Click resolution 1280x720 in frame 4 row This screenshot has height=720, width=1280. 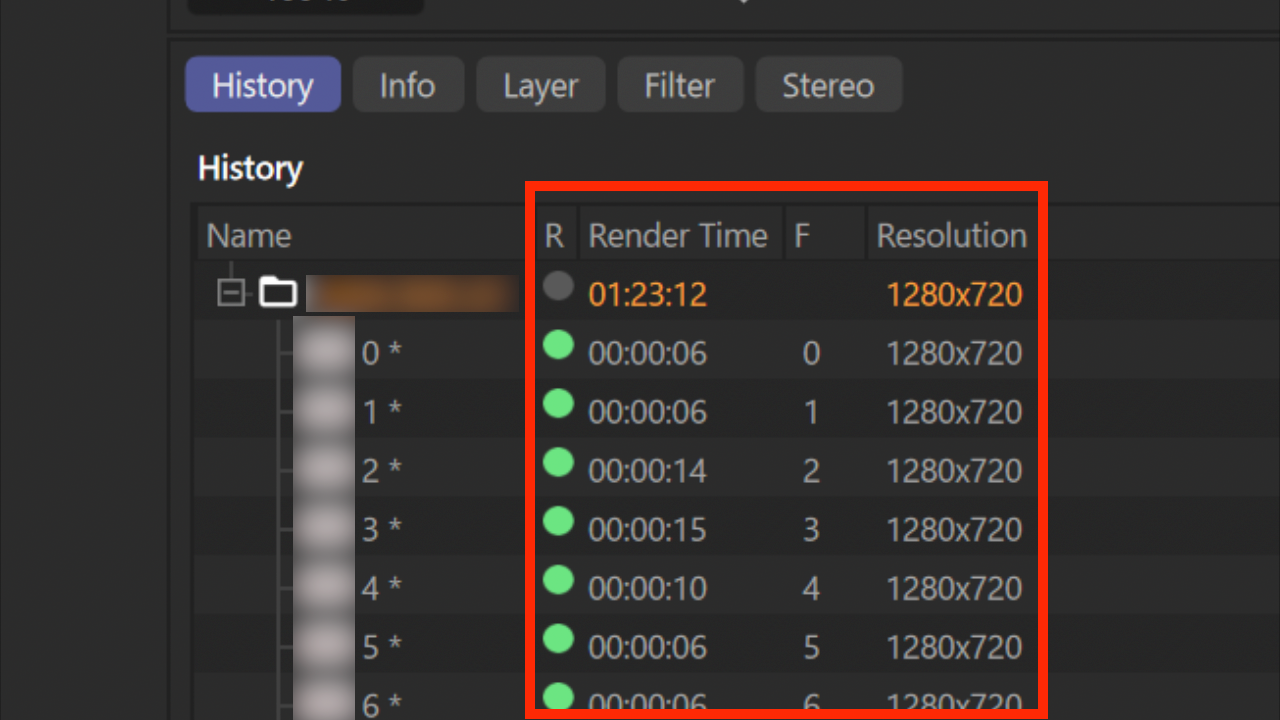954,588
